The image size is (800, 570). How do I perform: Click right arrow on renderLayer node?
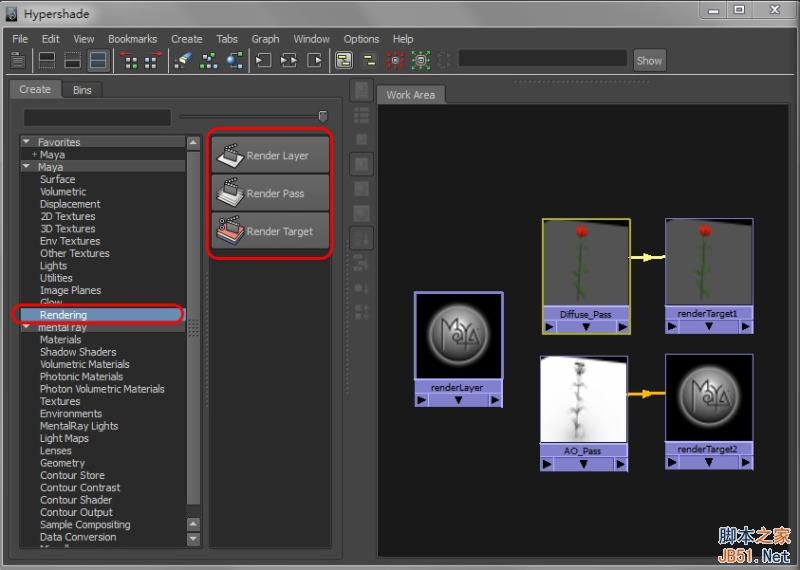pyautogui.click(x=495, y=401)
